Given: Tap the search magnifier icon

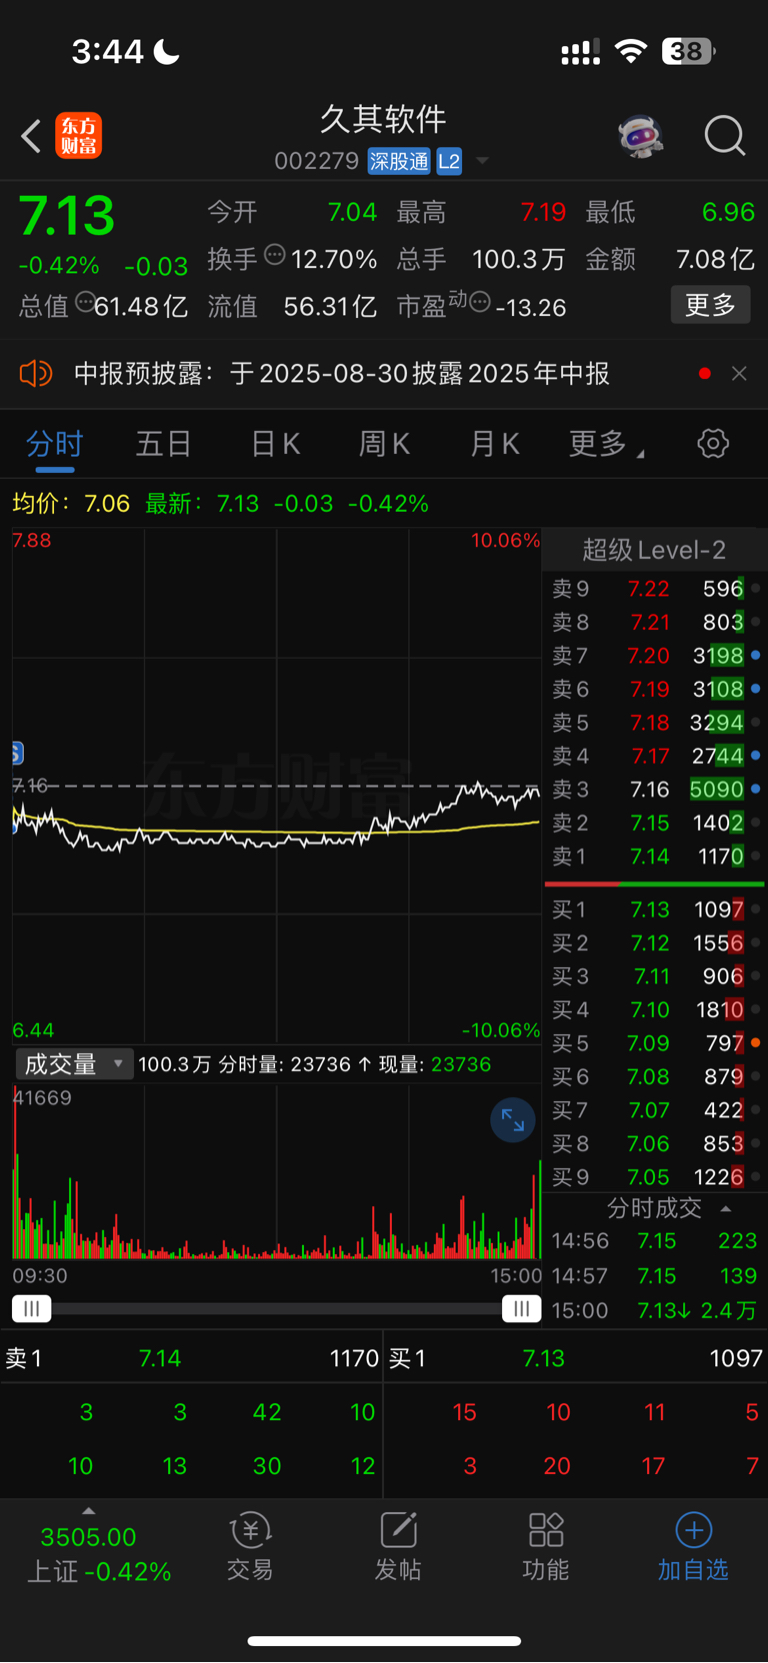Looking at the screenshot, I should pyautogui.click(x=725, y=136).
